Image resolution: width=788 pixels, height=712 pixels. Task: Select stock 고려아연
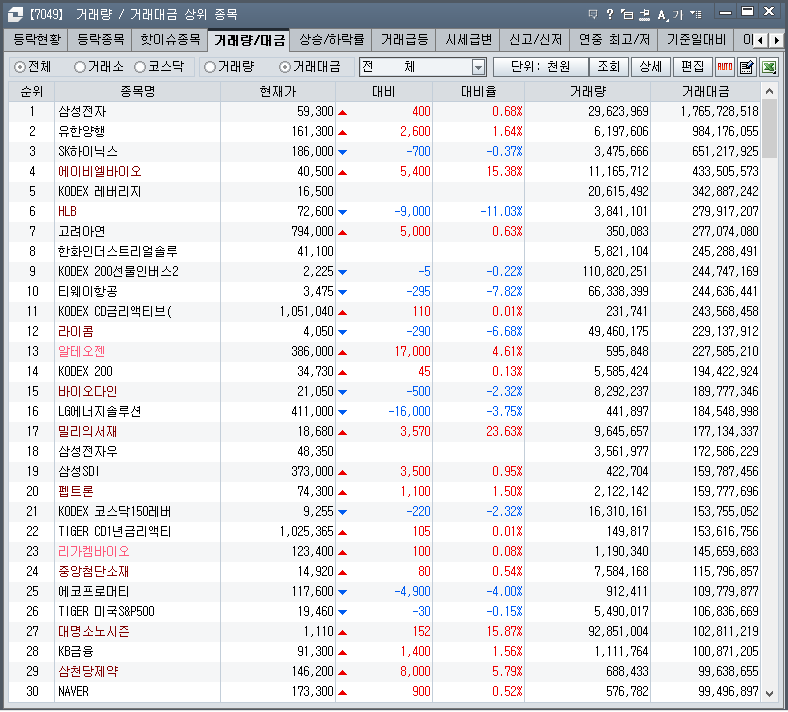(x=81, y=232)
